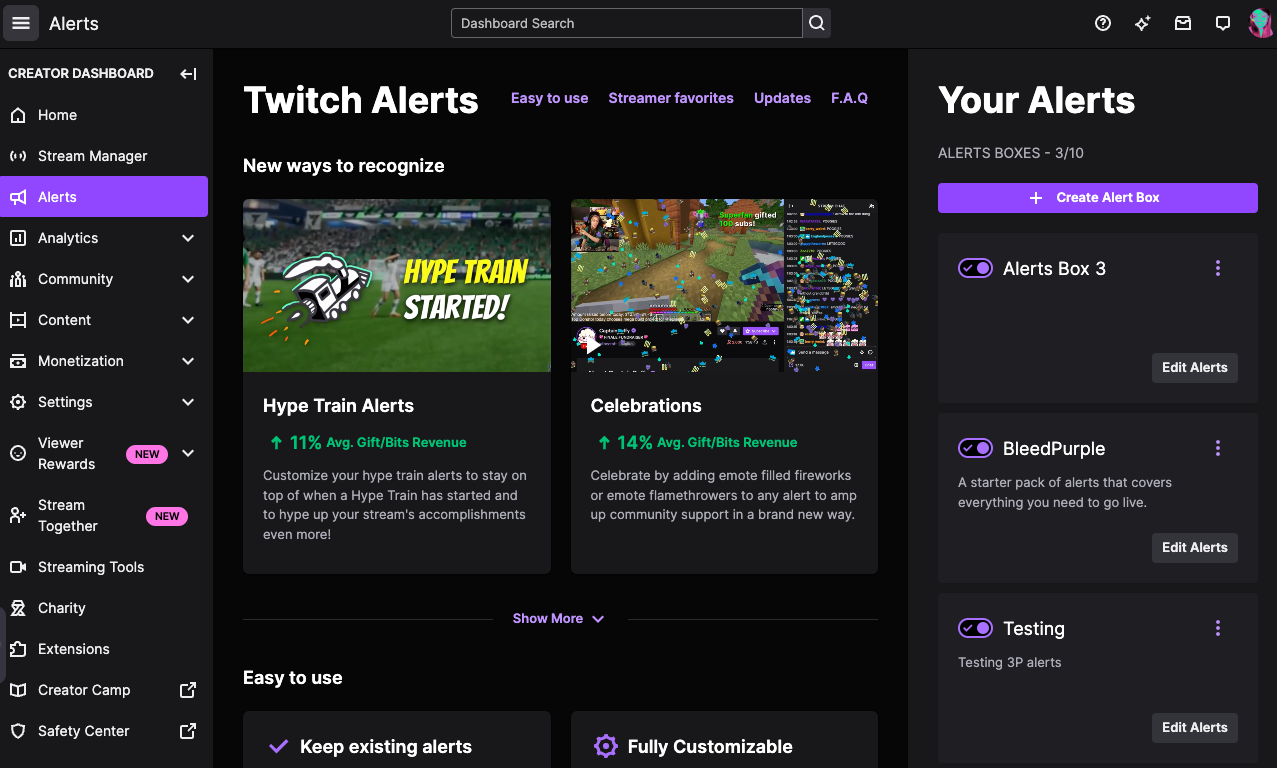Expand the Analytics submenu chevron
Image resolution: width=1277 pixels, height=768 pixels.
click(x=188, y=238)
